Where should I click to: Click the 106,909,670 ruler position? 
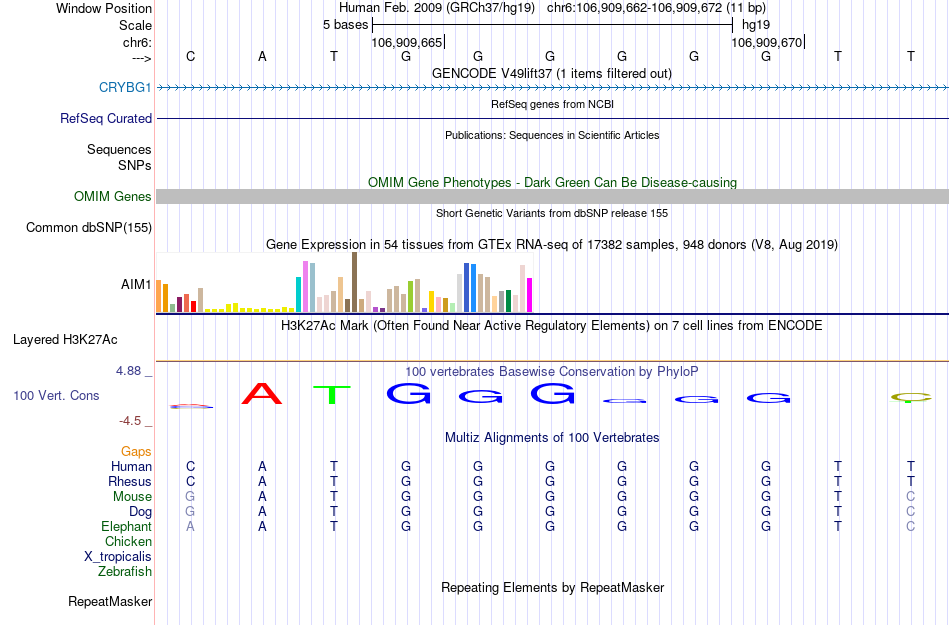767,42
